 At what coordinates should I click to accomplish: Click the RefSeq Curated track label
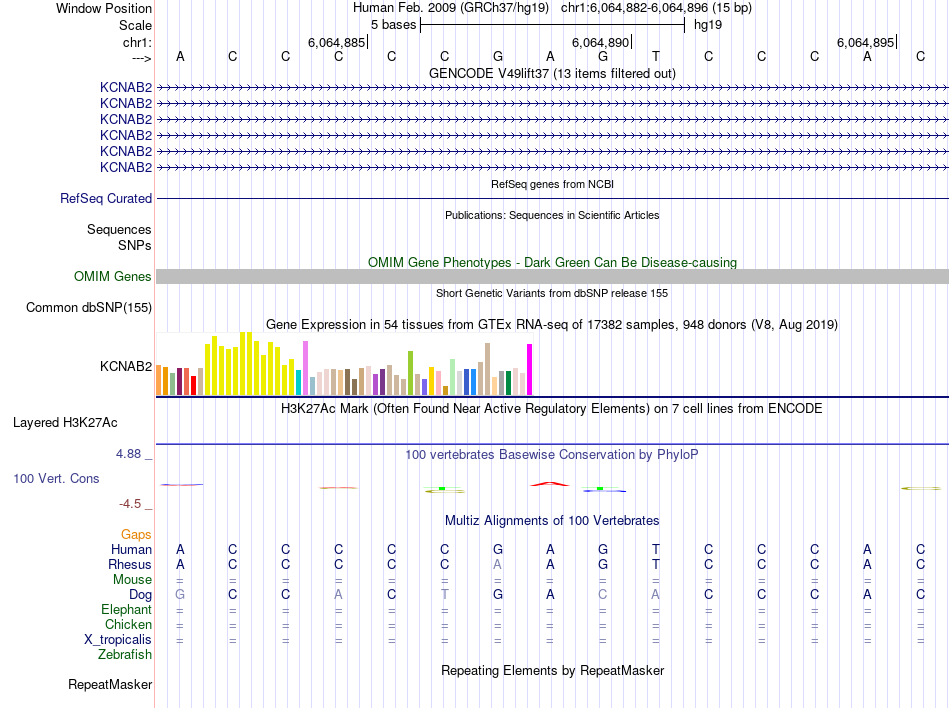(x=106, y=199)
